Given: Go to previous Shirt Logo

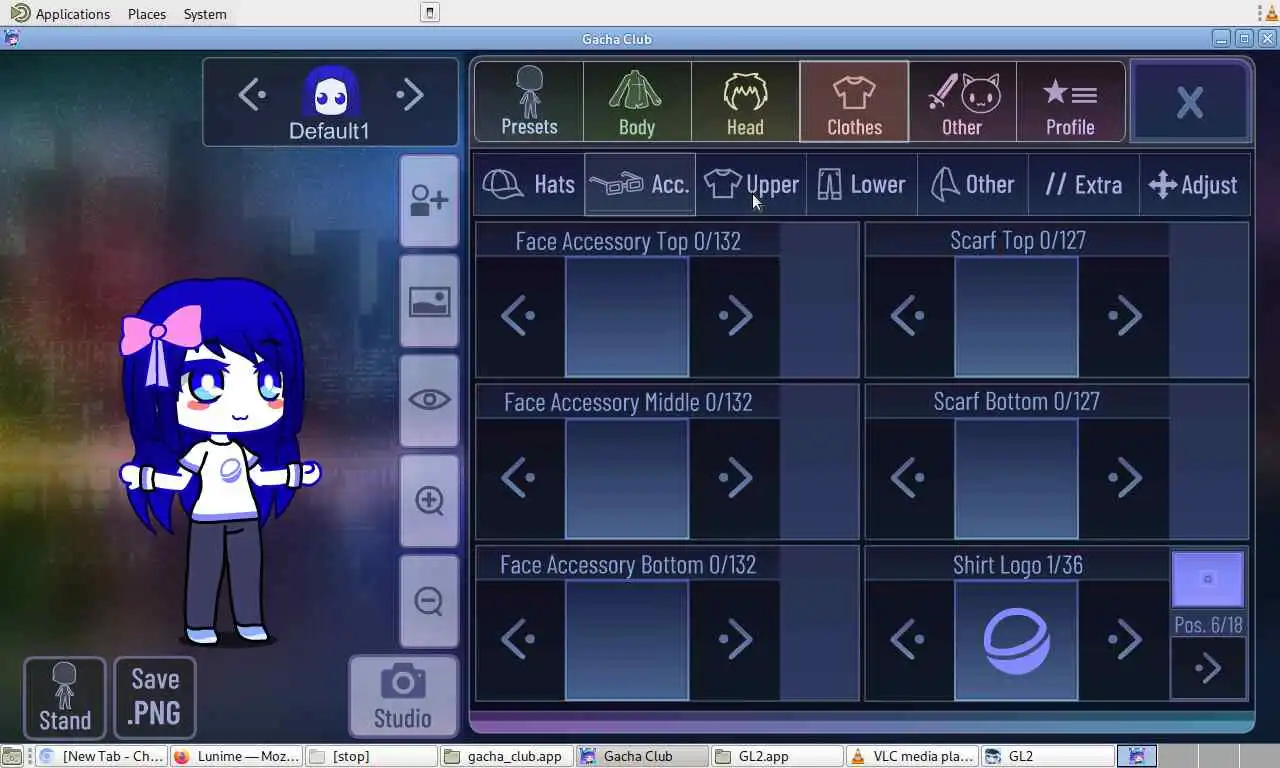Looking at the screenshot, I should click(909, 640).
